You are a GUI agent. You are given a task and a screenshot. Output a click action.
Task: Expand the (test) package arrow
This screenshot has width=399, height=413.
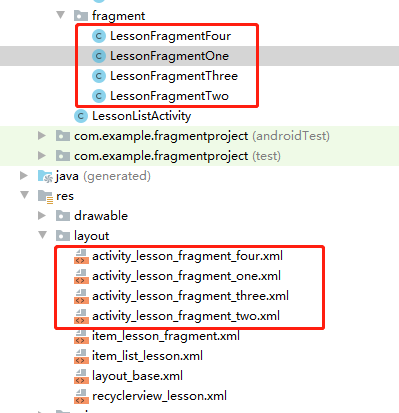pos(42,155)
